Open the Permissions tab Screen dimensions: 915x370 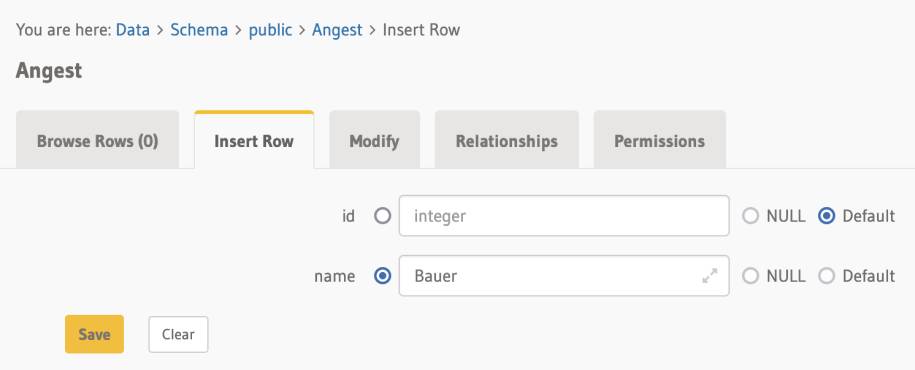pyautogui.click(x=659, y=141)
